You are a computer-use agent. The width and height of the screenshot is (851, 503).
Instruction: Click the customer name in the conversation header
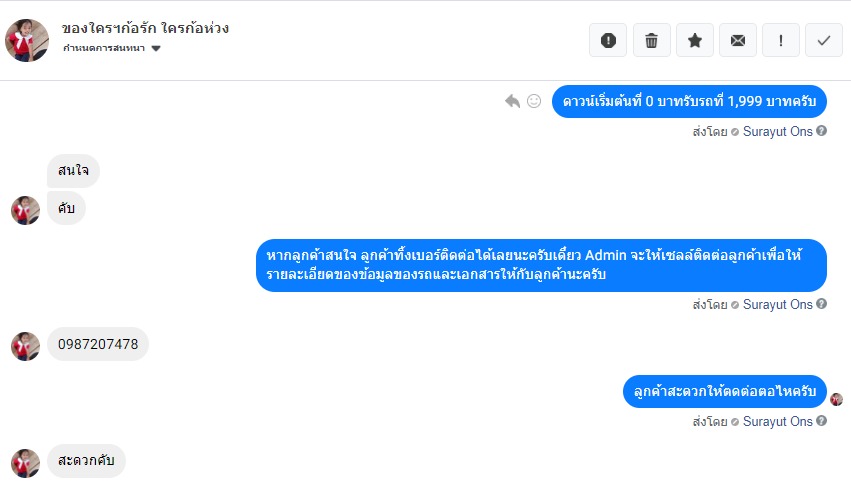(145, 28)
